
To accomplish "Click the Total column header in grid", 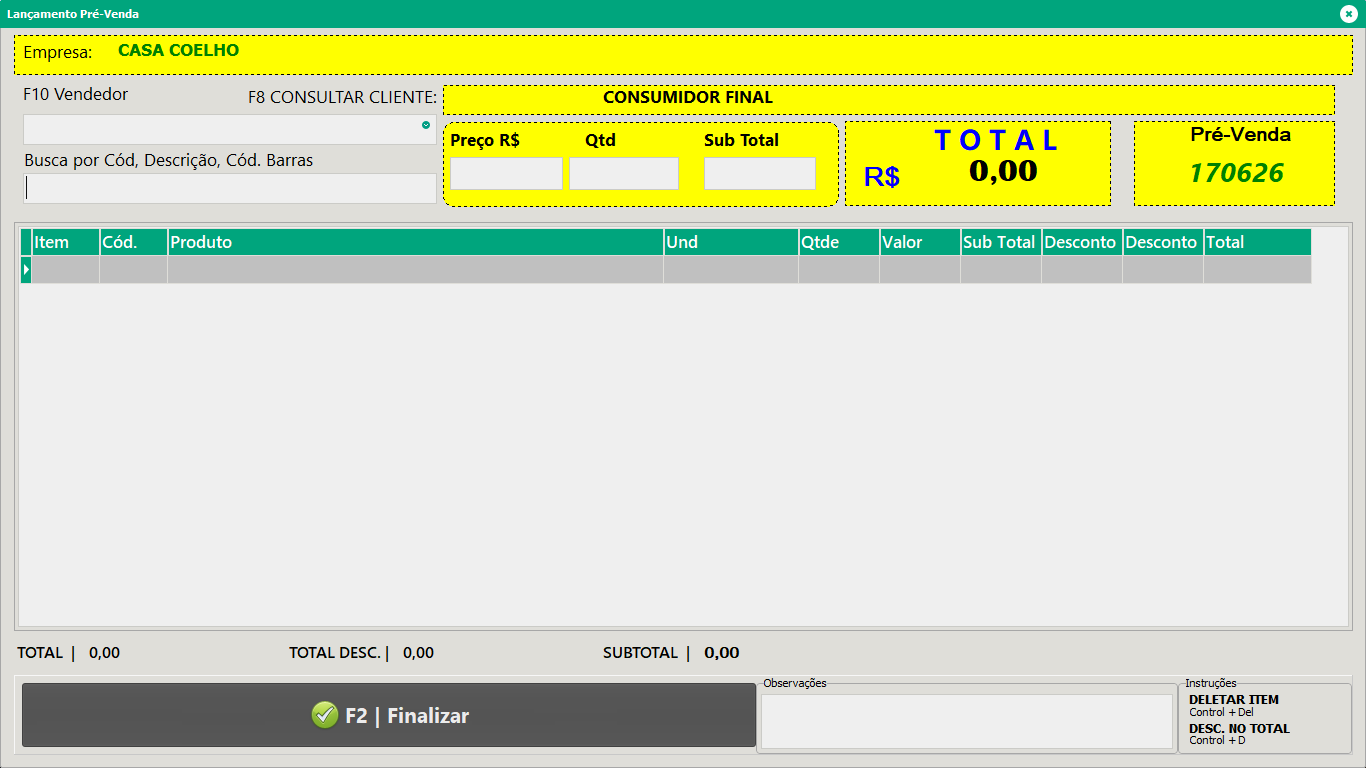I will (1256, 242).
